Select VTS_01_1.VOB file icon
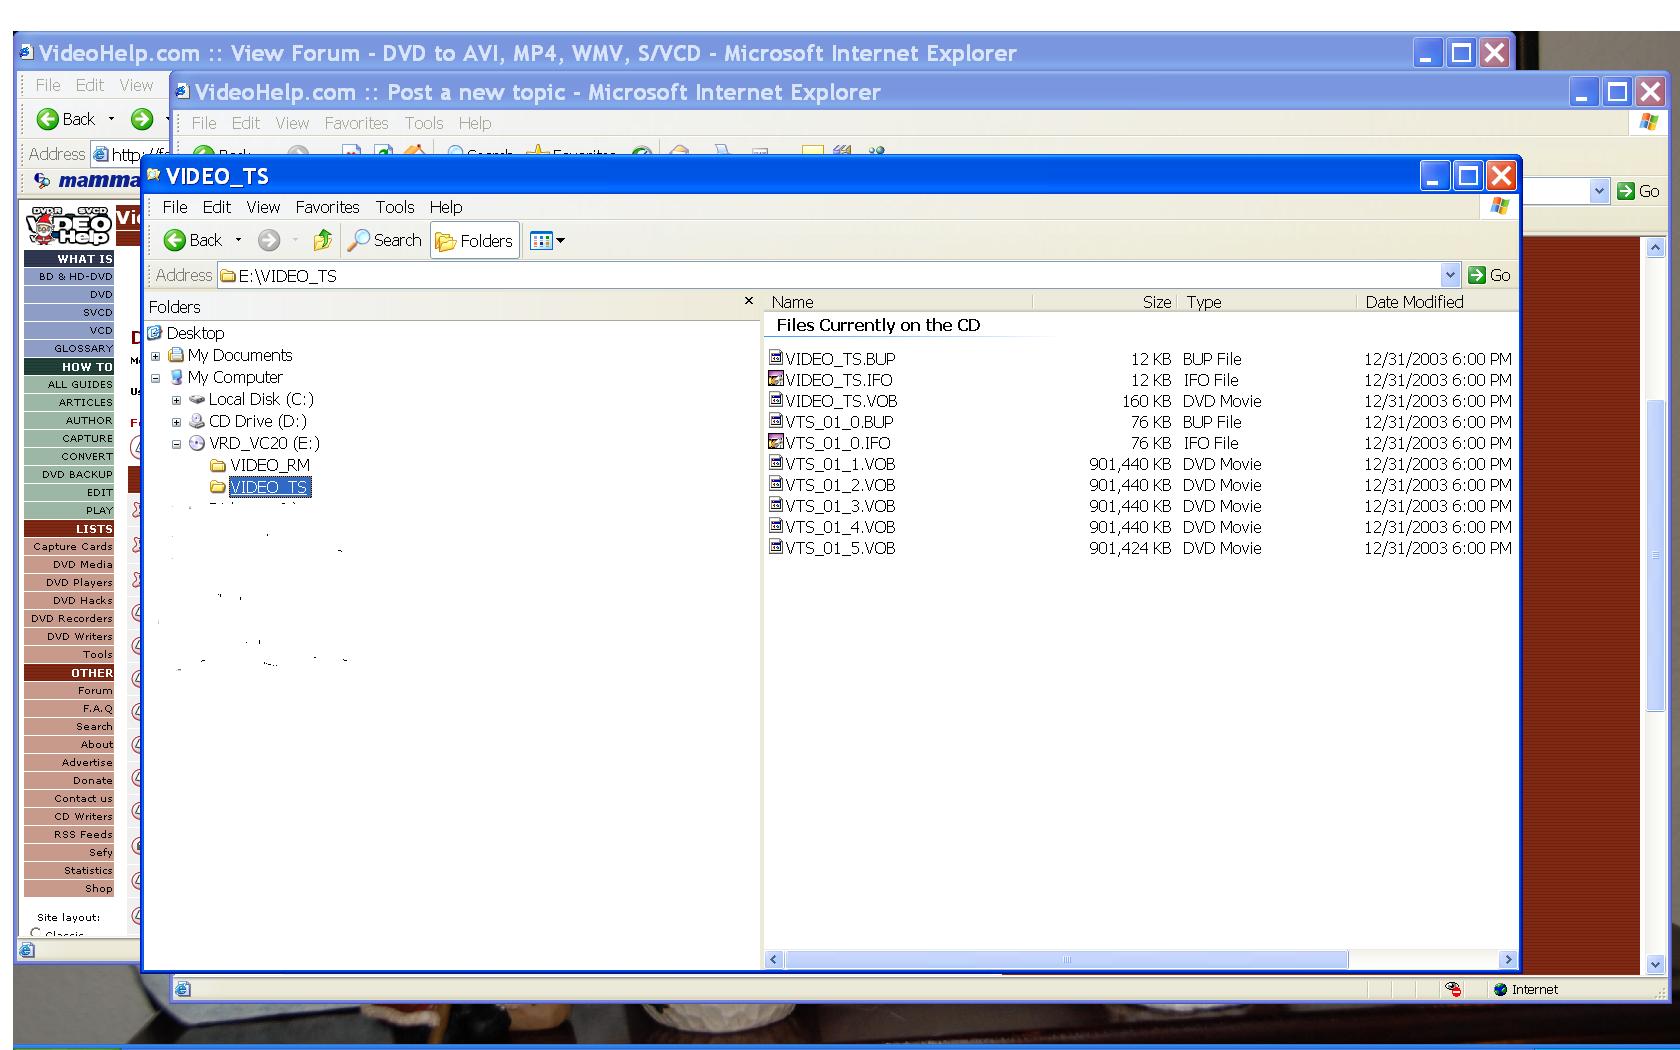This screenshot has width=1680, height=1050. point(775,462)
